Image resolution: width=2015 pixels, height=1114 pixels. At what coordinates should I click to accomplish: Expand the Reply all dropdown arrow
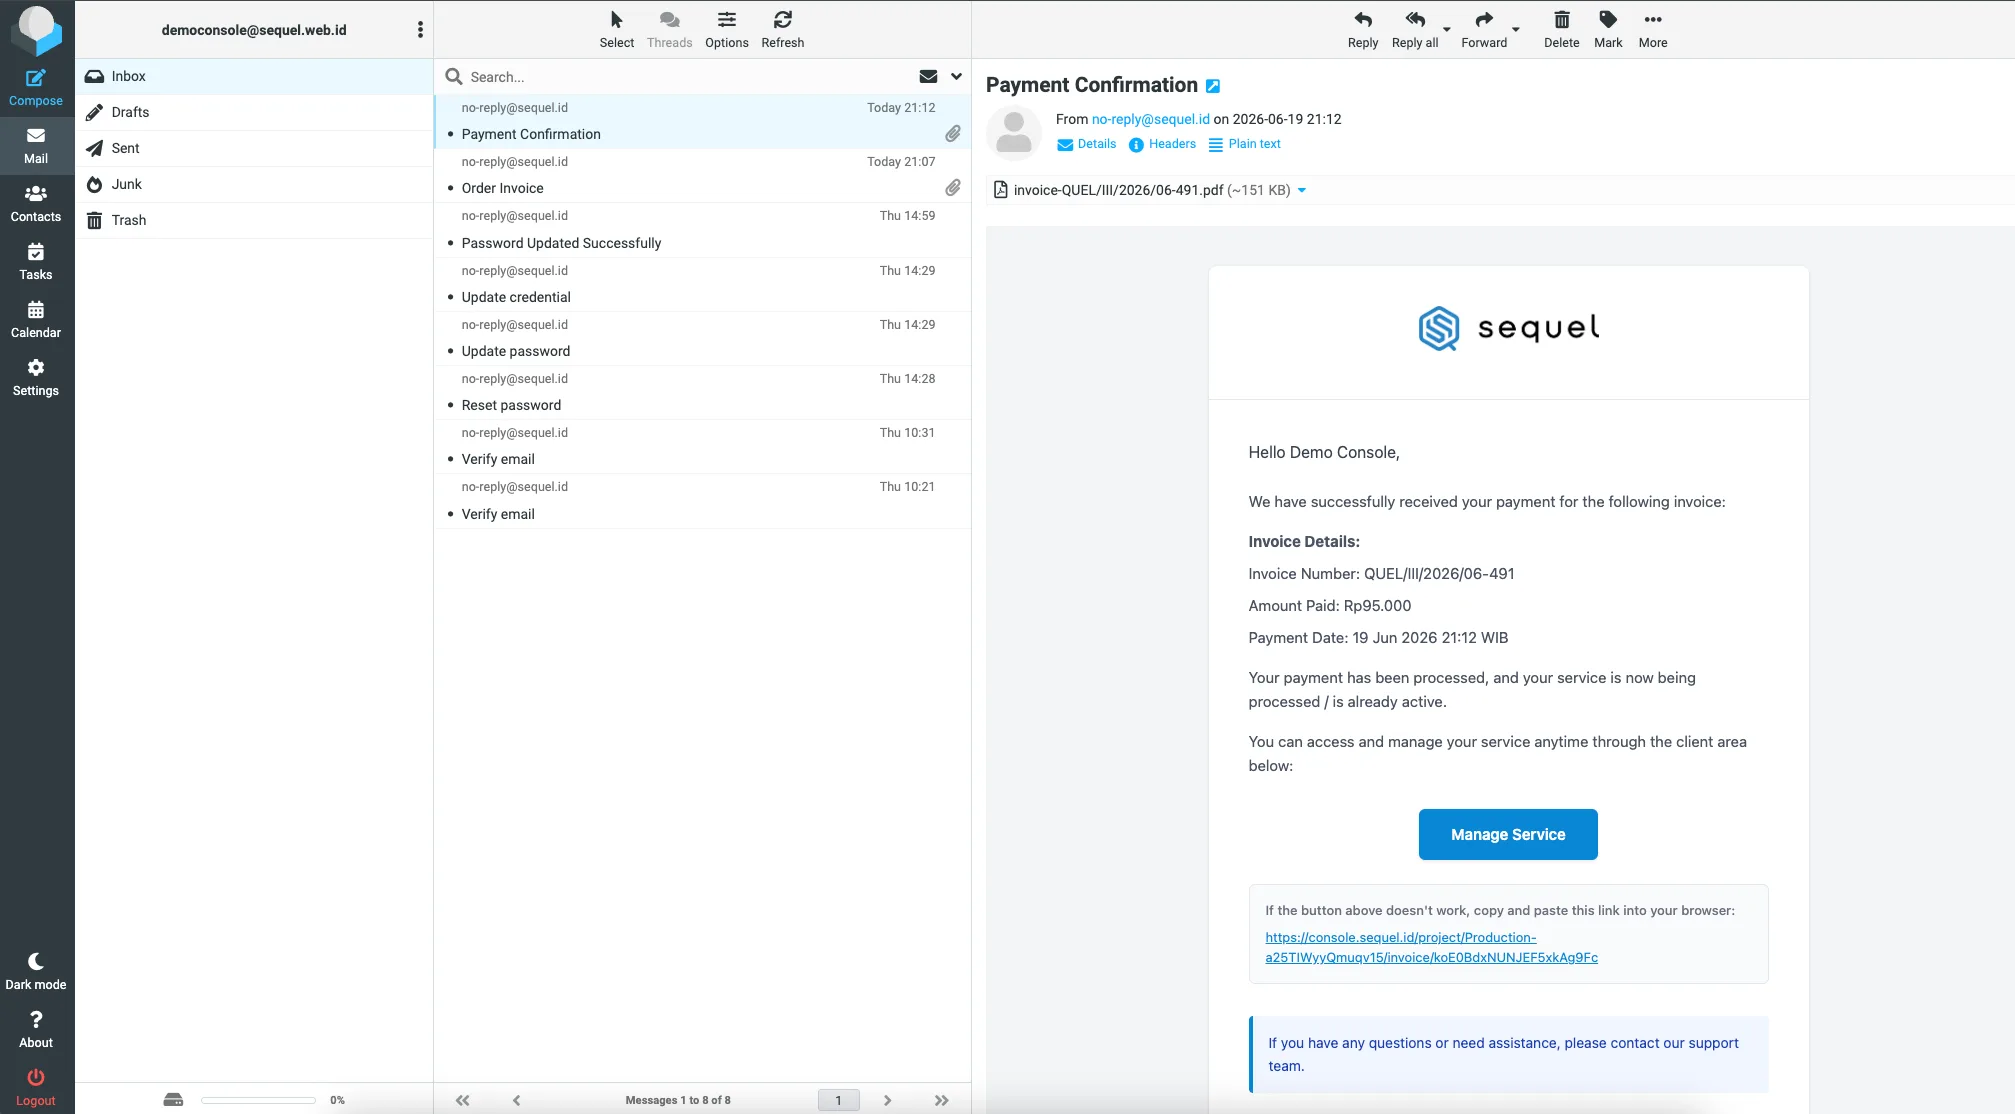pyautogui.click(x=1447, y=30)
